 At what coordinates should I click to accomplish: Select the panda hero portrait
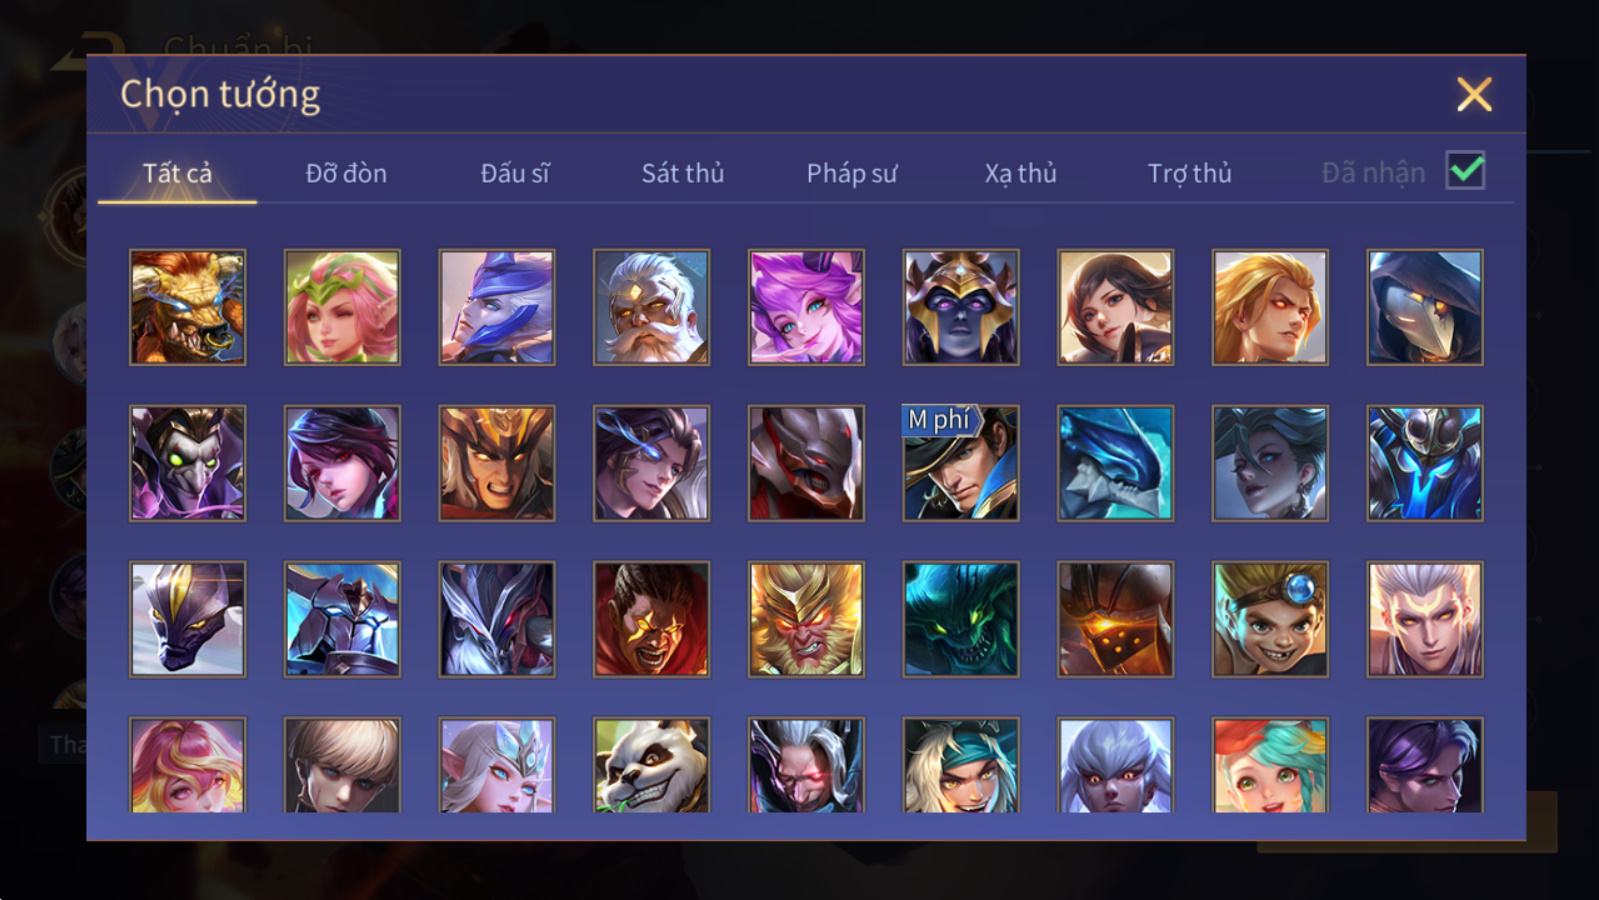click(651, 765)
